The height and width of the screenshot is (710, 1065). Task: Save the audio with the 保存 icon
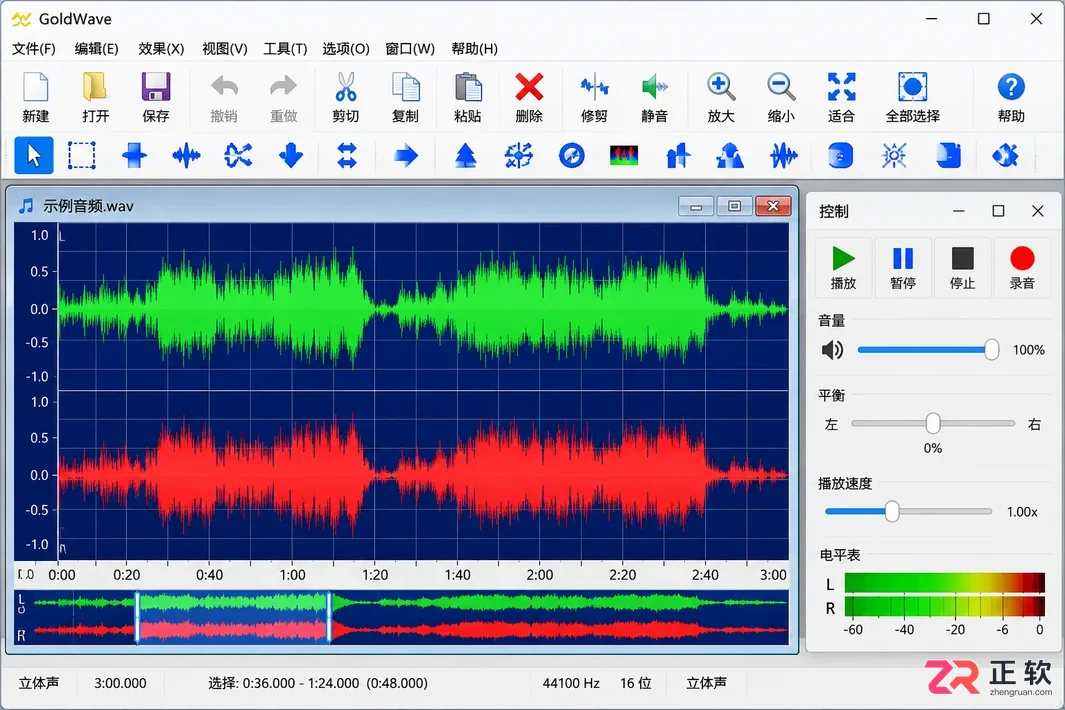[x=156, y=87]
